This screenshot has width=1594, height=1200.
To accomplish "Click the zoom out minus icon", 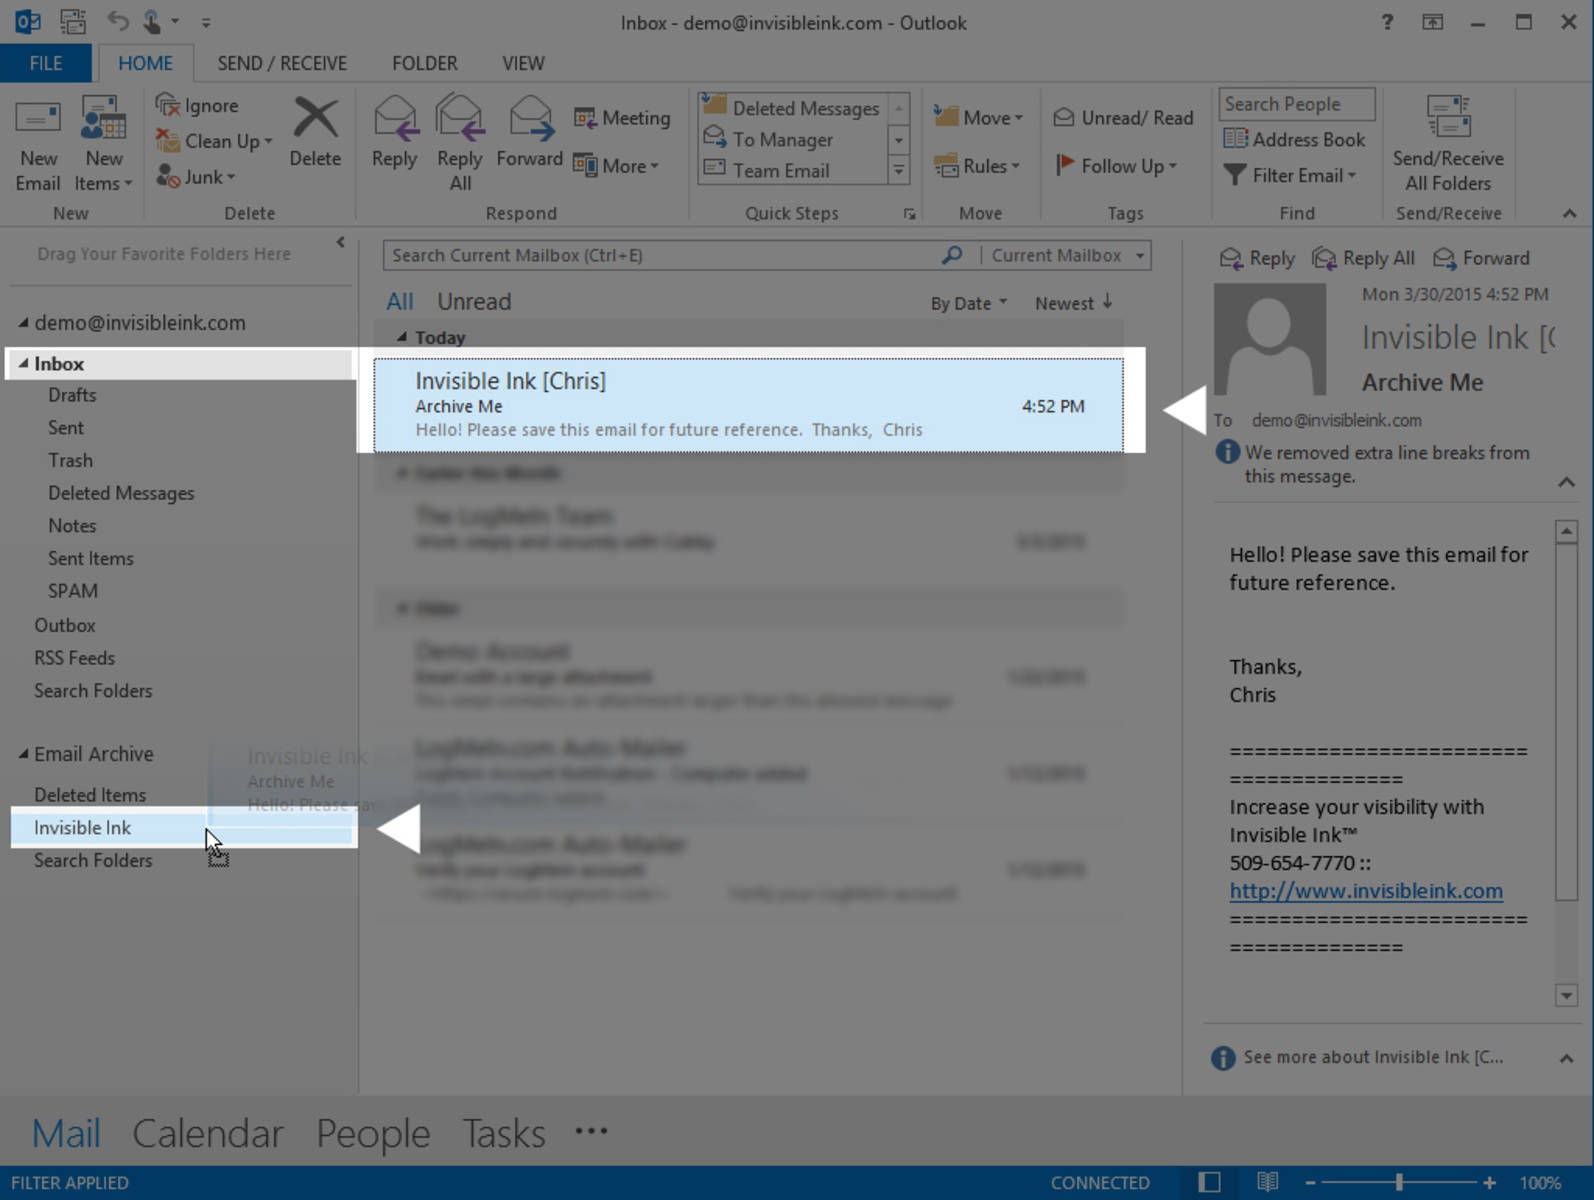I will 1310,1183.
